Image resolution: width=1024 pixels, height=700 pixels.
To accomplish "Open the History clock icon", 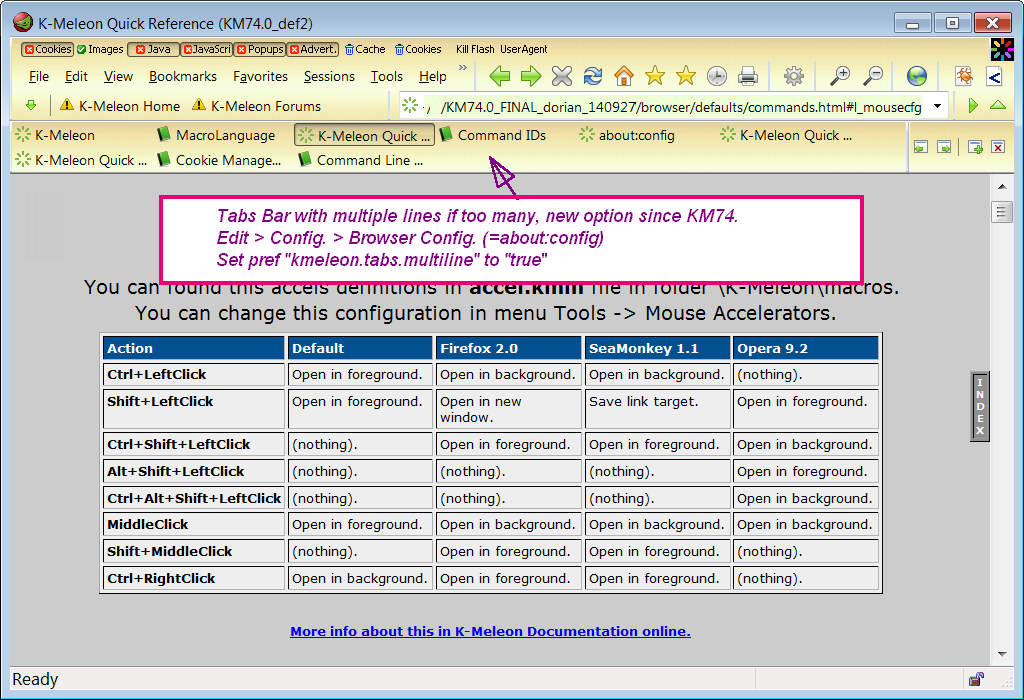I will point(716,76).
